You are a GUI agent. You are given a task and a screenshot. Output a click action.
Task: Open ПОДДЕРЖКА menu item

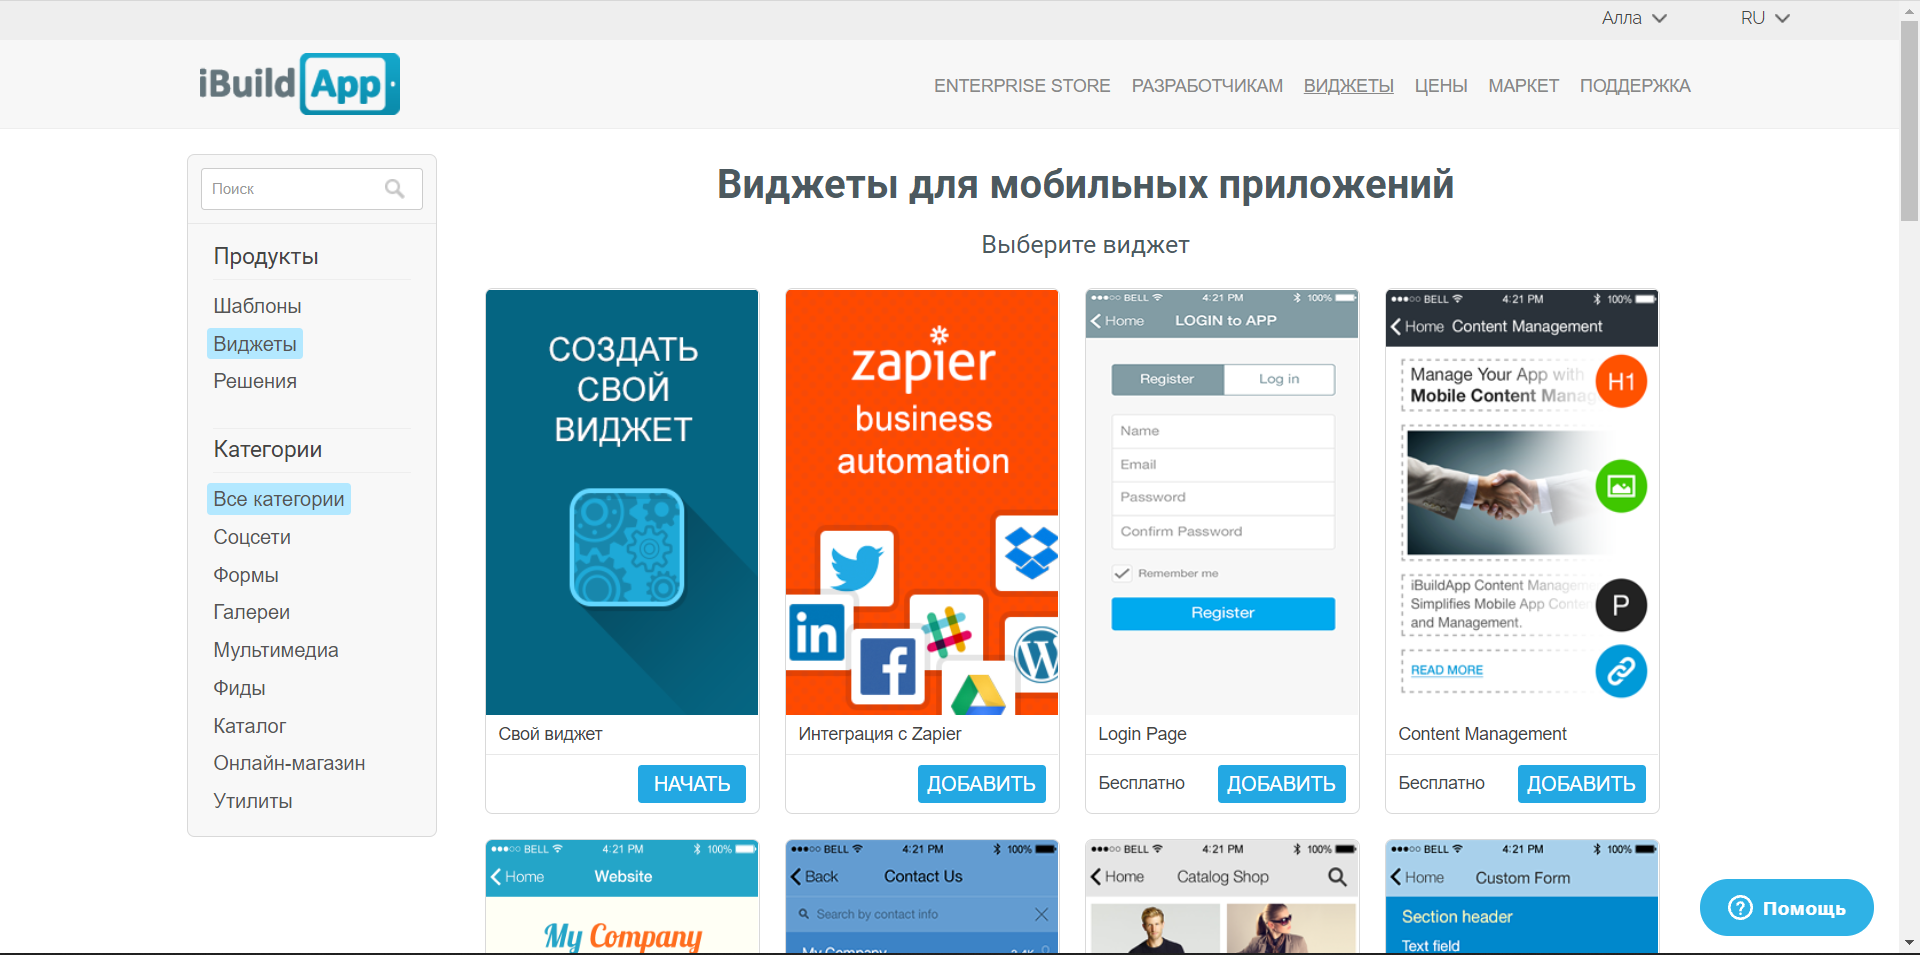point(1635,86)
